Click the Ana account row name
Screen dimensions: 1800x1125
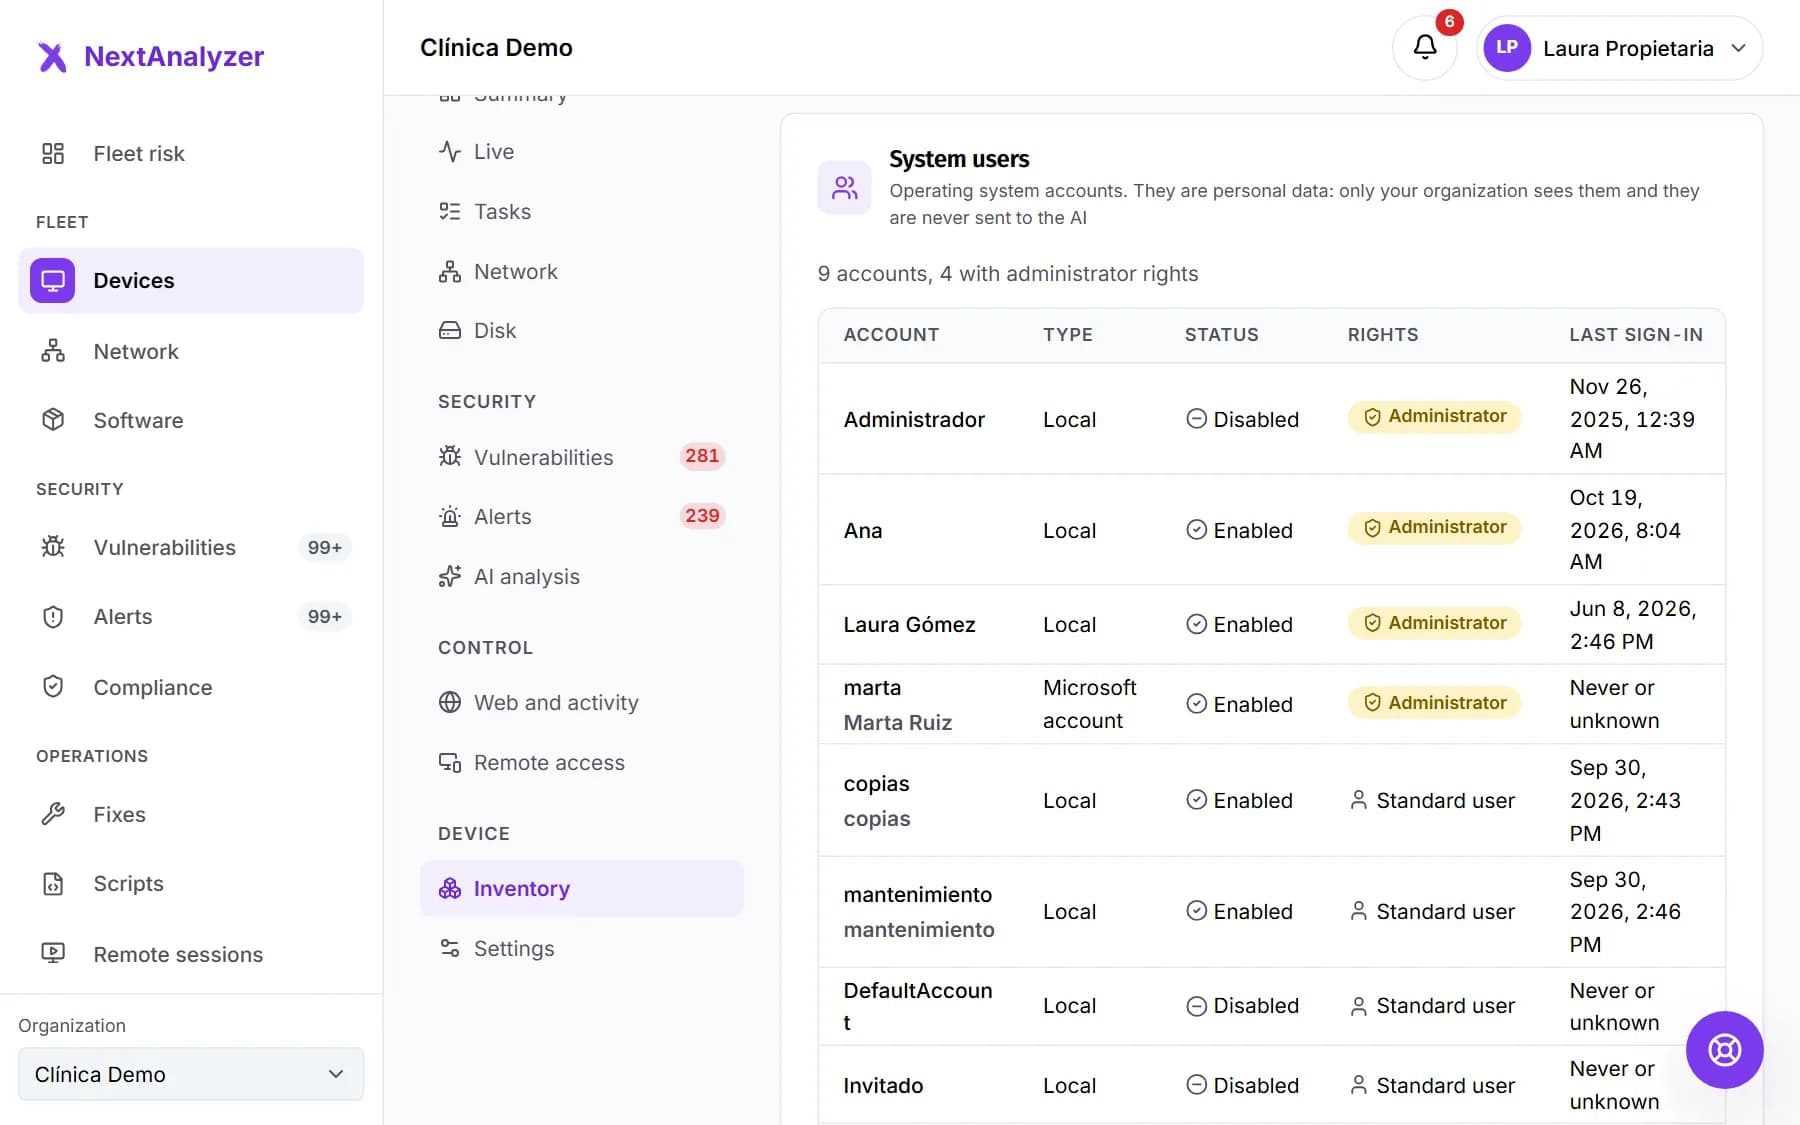coord(863,530)
